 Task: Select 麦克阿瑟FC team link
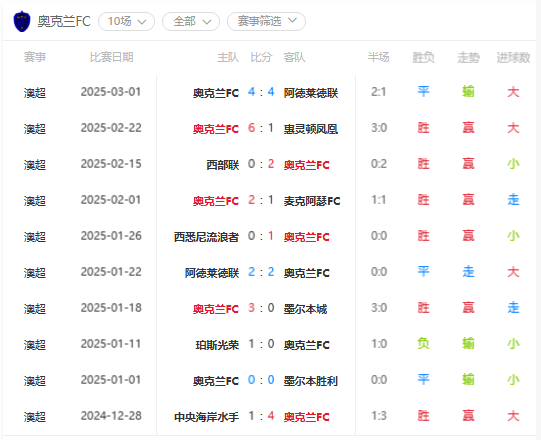312,201
